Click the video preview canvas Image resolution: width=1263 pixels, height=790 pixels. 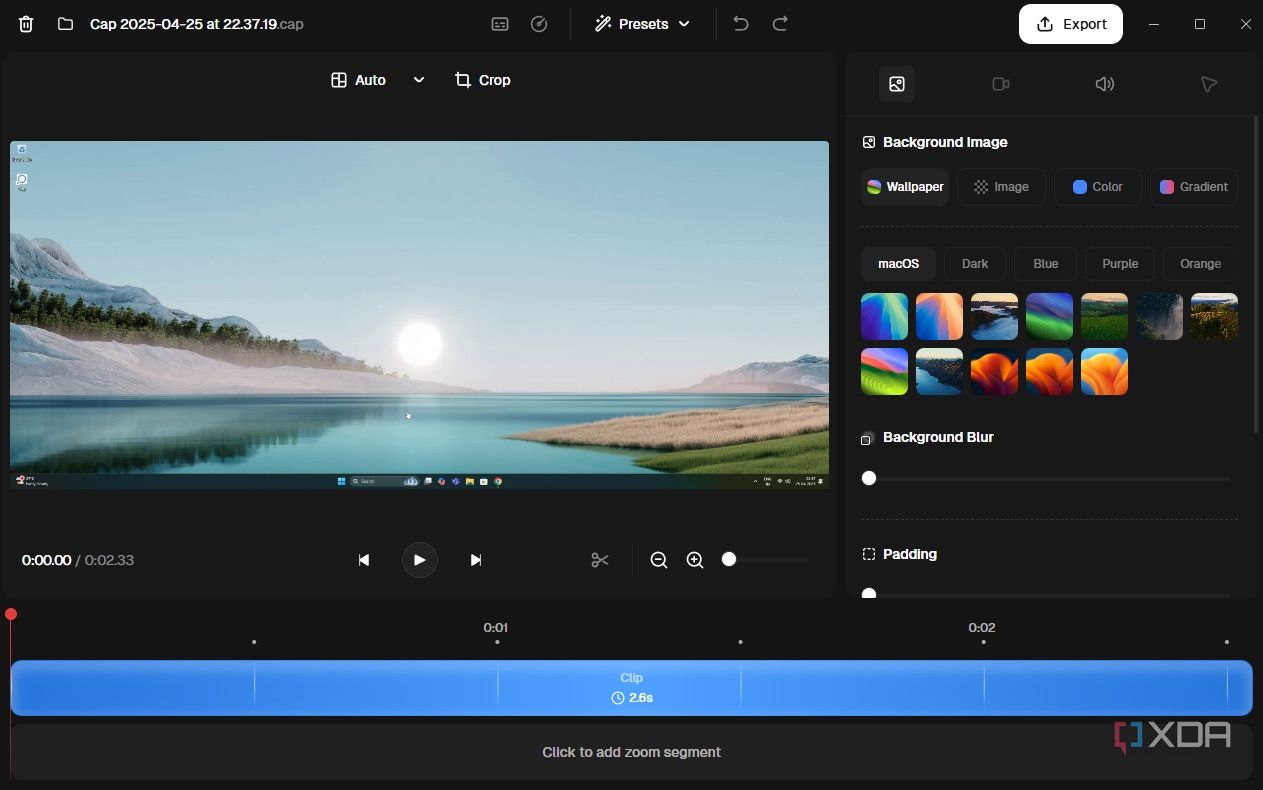pos(419,314)
